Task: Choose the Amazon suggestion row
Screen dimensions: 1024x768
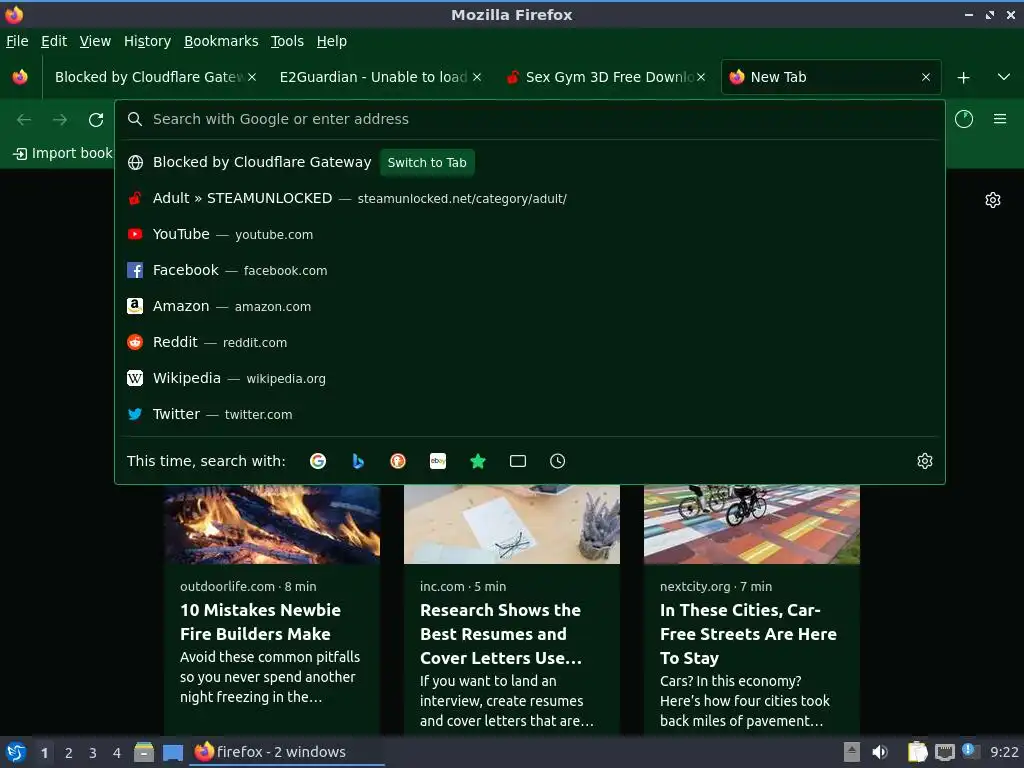Action: [x=530, y=306]
